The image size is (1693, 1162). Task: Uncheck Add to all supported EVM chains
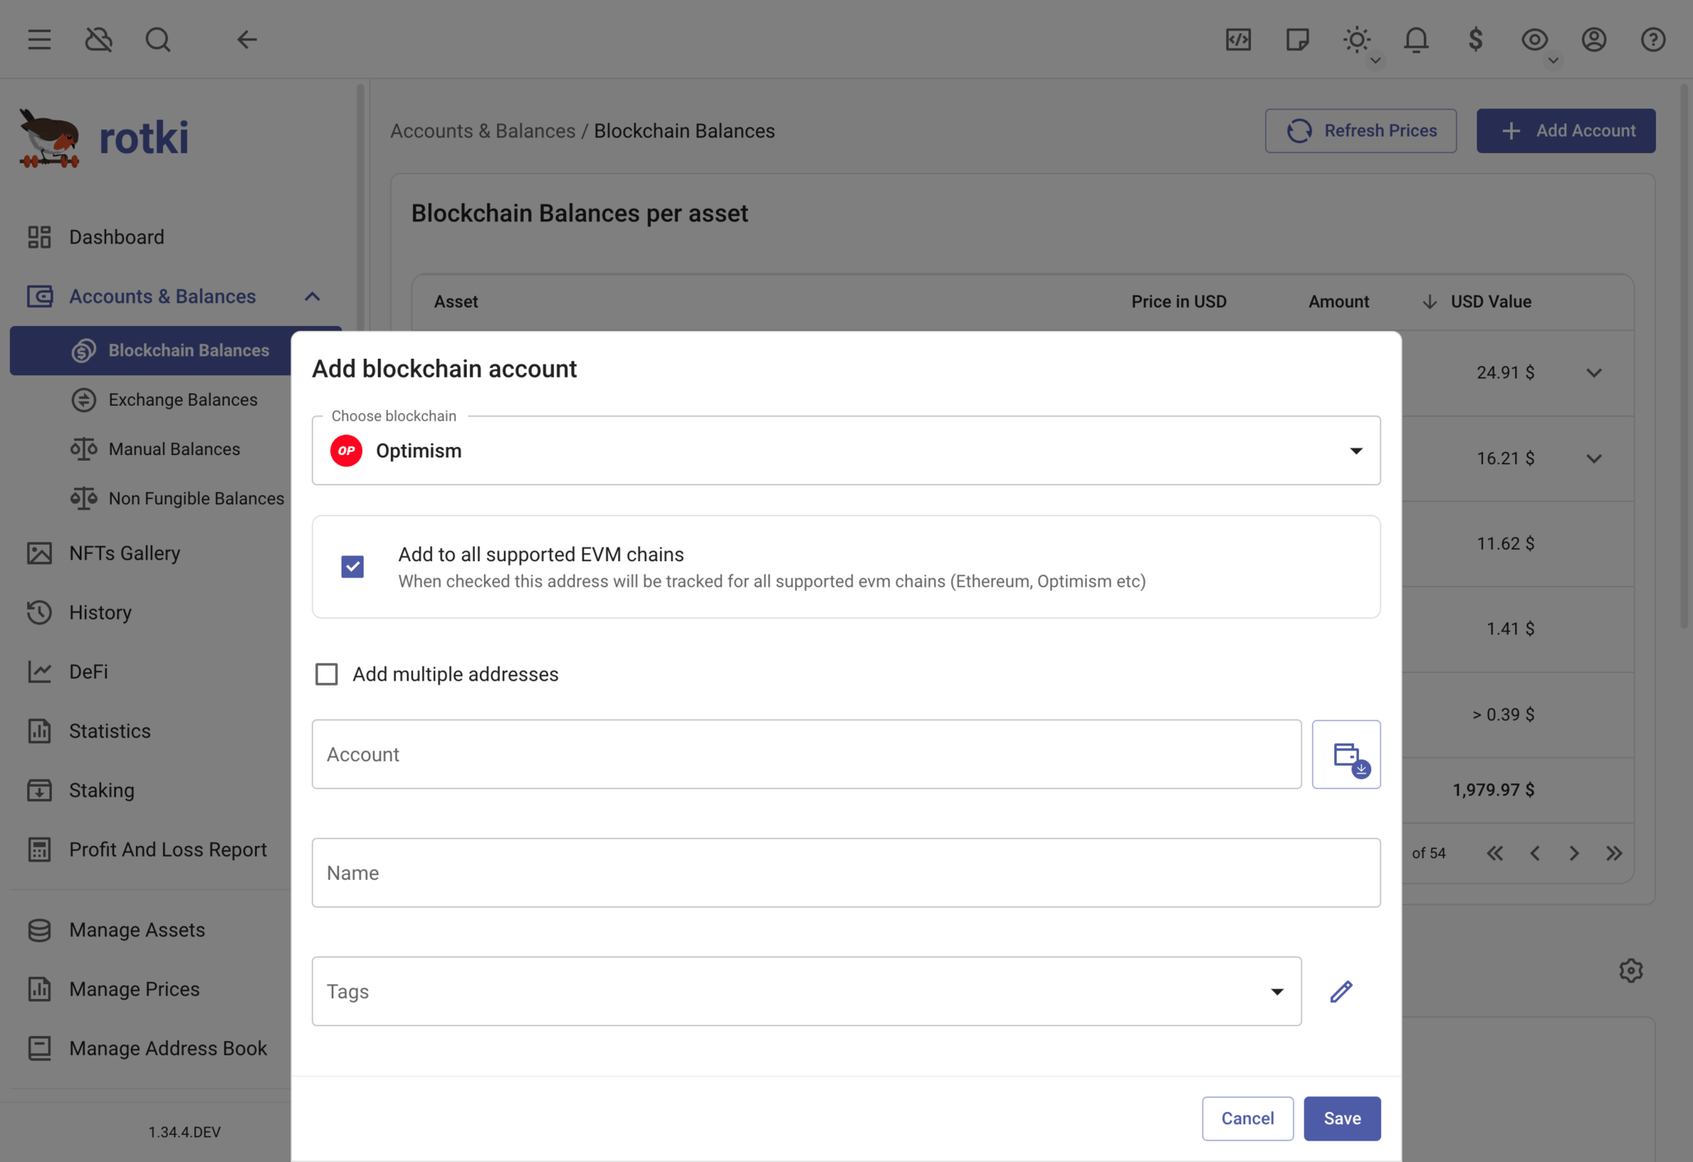pyautogui.click(x=352, y=567)
